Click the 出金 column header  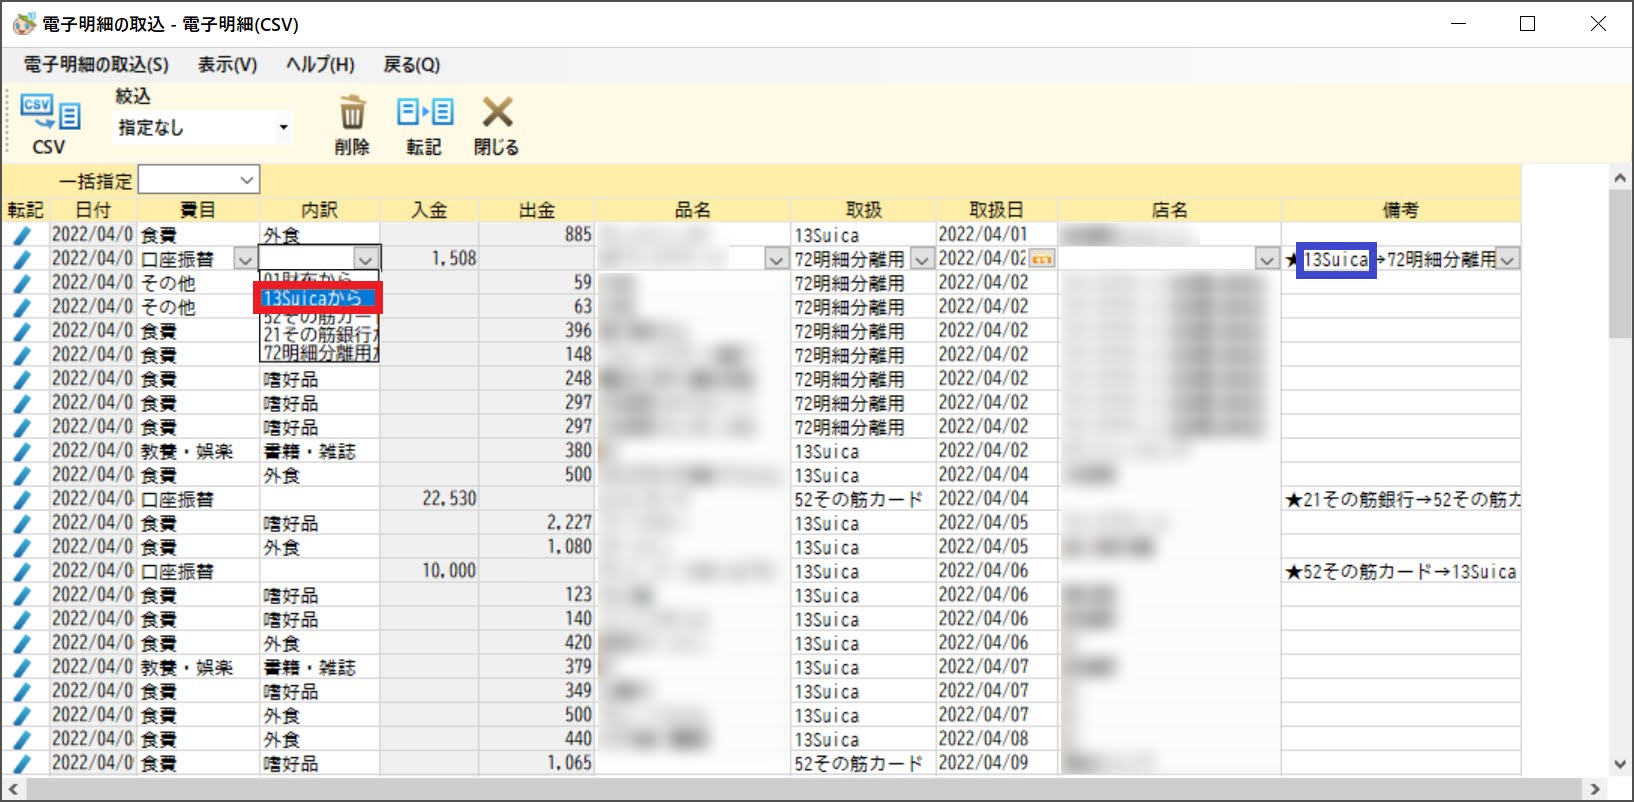click(x=537, y=210)
